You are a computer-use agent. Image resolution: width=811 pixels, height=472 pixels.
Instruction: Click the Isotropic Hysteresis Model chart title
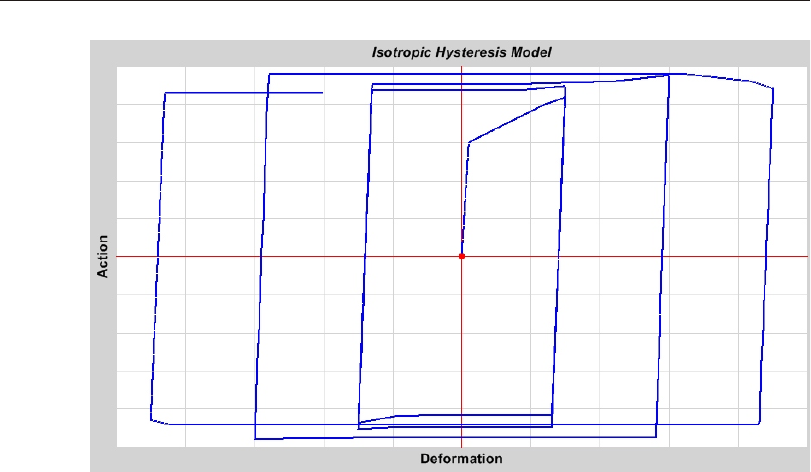(461, 53)
